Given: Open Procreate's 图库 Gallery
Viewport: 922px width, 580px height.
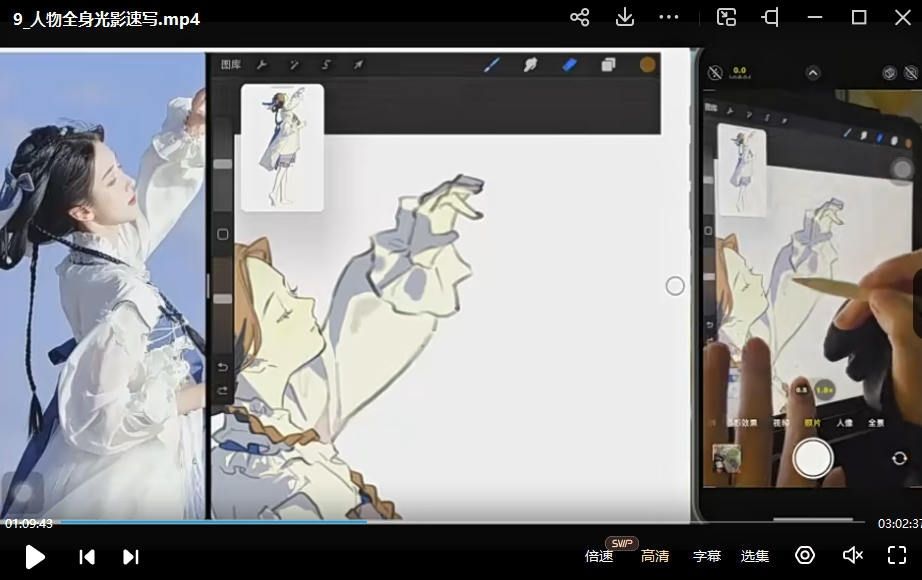Looking at the screenshot, I should pos(234,64).
